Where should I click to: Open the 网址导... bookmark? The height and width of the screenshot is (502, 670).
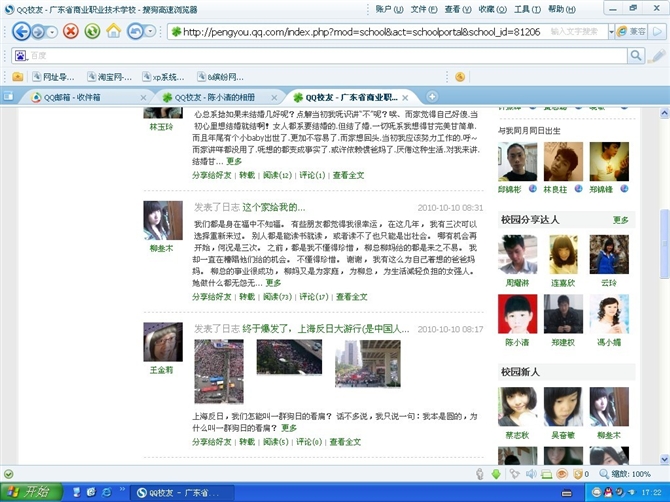click(53, 77)
